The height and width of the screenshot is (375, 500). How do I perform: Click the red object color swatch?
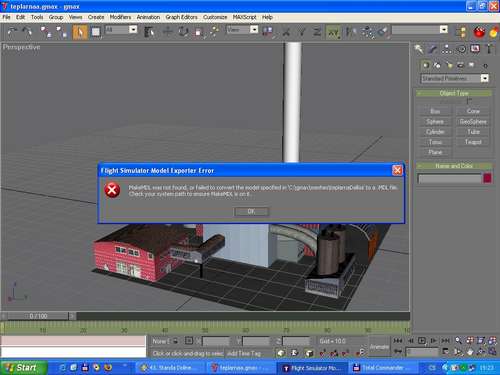pos(487,178)
